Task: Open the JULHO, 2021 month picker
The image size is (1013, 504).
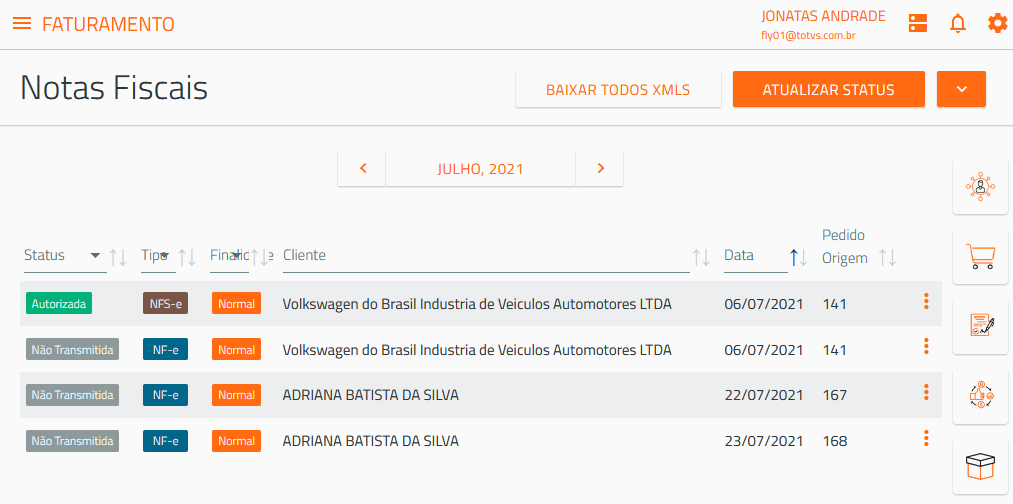Action: coord(481,169)
